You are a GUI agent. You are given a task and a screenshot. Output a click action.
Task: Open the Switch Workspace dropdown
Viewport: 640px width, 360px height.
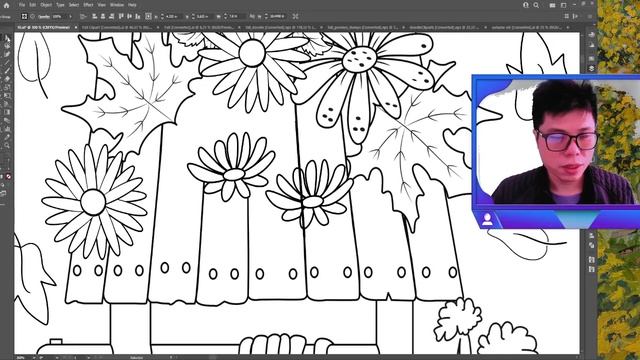[x=564, y=5]
